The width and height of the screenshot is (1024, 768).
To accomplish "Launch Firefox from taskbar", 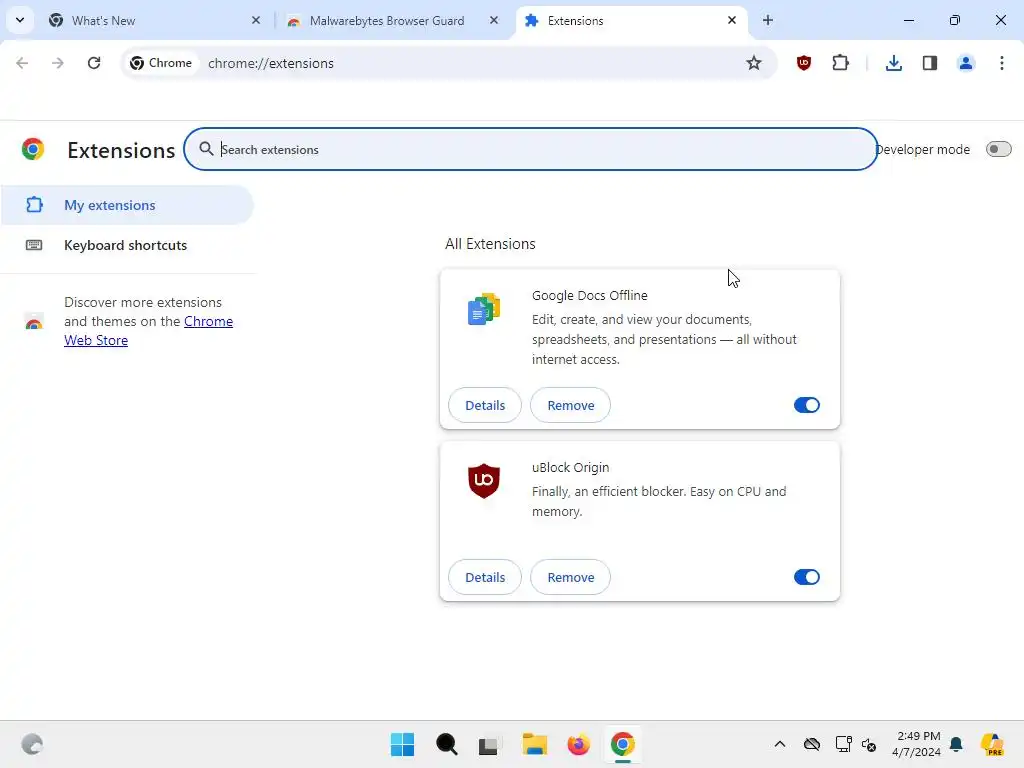I will (578, 744).
